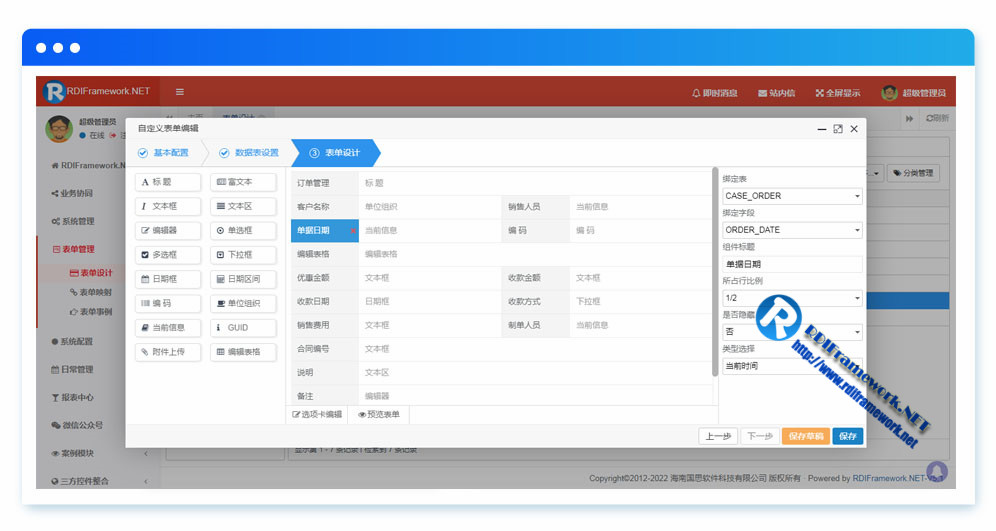Select the 表单设计 wizard step
This screenshot has height=531, width=996.
(335, 152)
